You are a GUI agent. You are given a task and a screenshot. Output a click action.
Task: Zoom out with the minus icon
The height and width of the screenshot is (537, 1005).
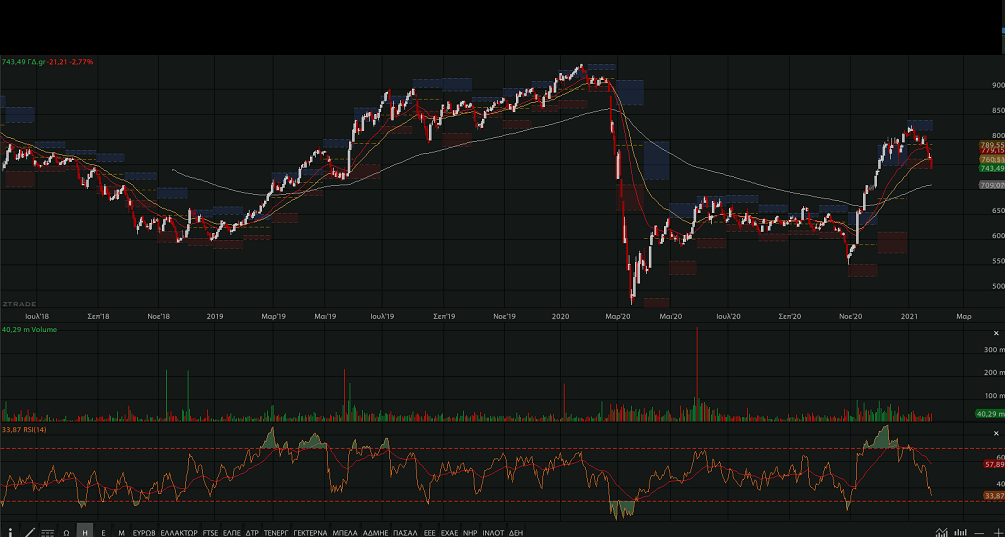click(x=978, y=532)
